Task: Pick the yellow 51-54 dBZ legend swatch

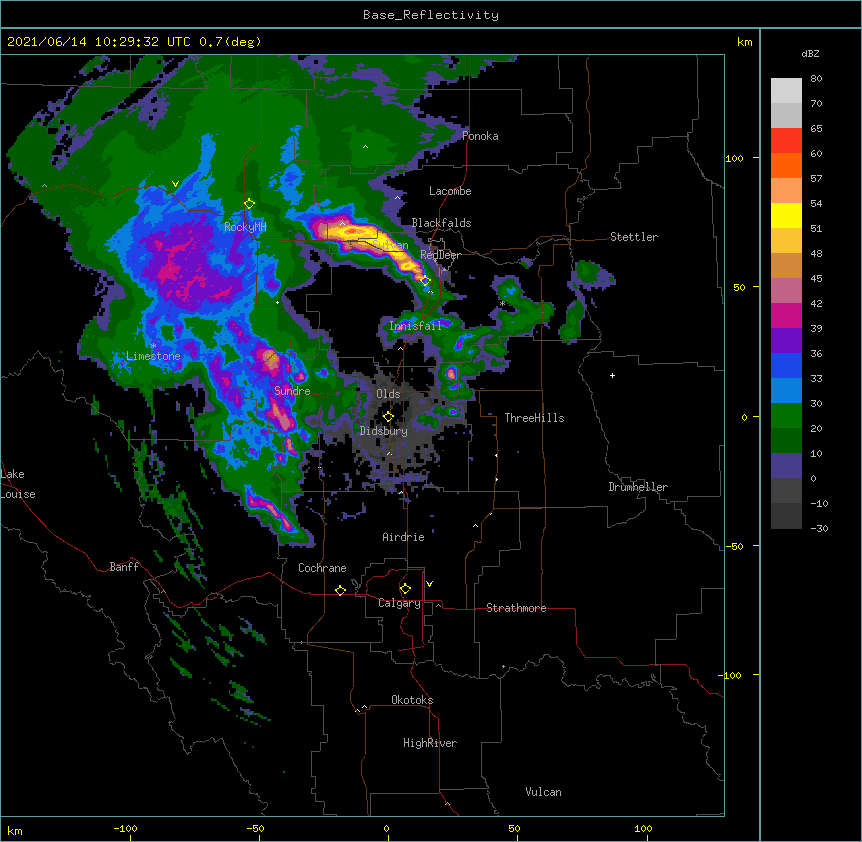Action: (786, 215)
